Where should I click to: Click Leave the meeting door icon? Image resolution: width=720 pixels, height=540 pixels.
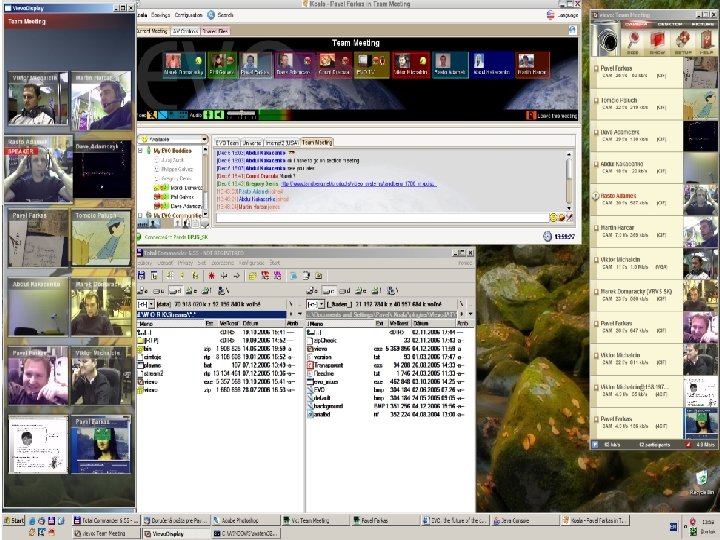(530, 115)
